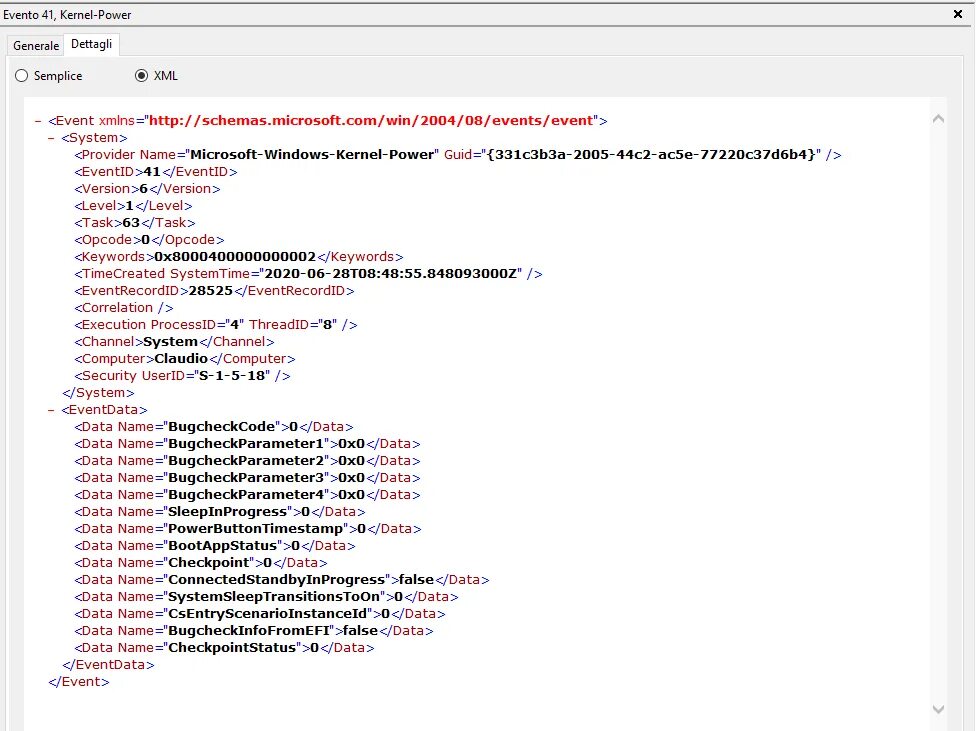This screenshot has height=731, width=976.
Task: Collapse the Event root XML node
Action: (x=38, y=121)
